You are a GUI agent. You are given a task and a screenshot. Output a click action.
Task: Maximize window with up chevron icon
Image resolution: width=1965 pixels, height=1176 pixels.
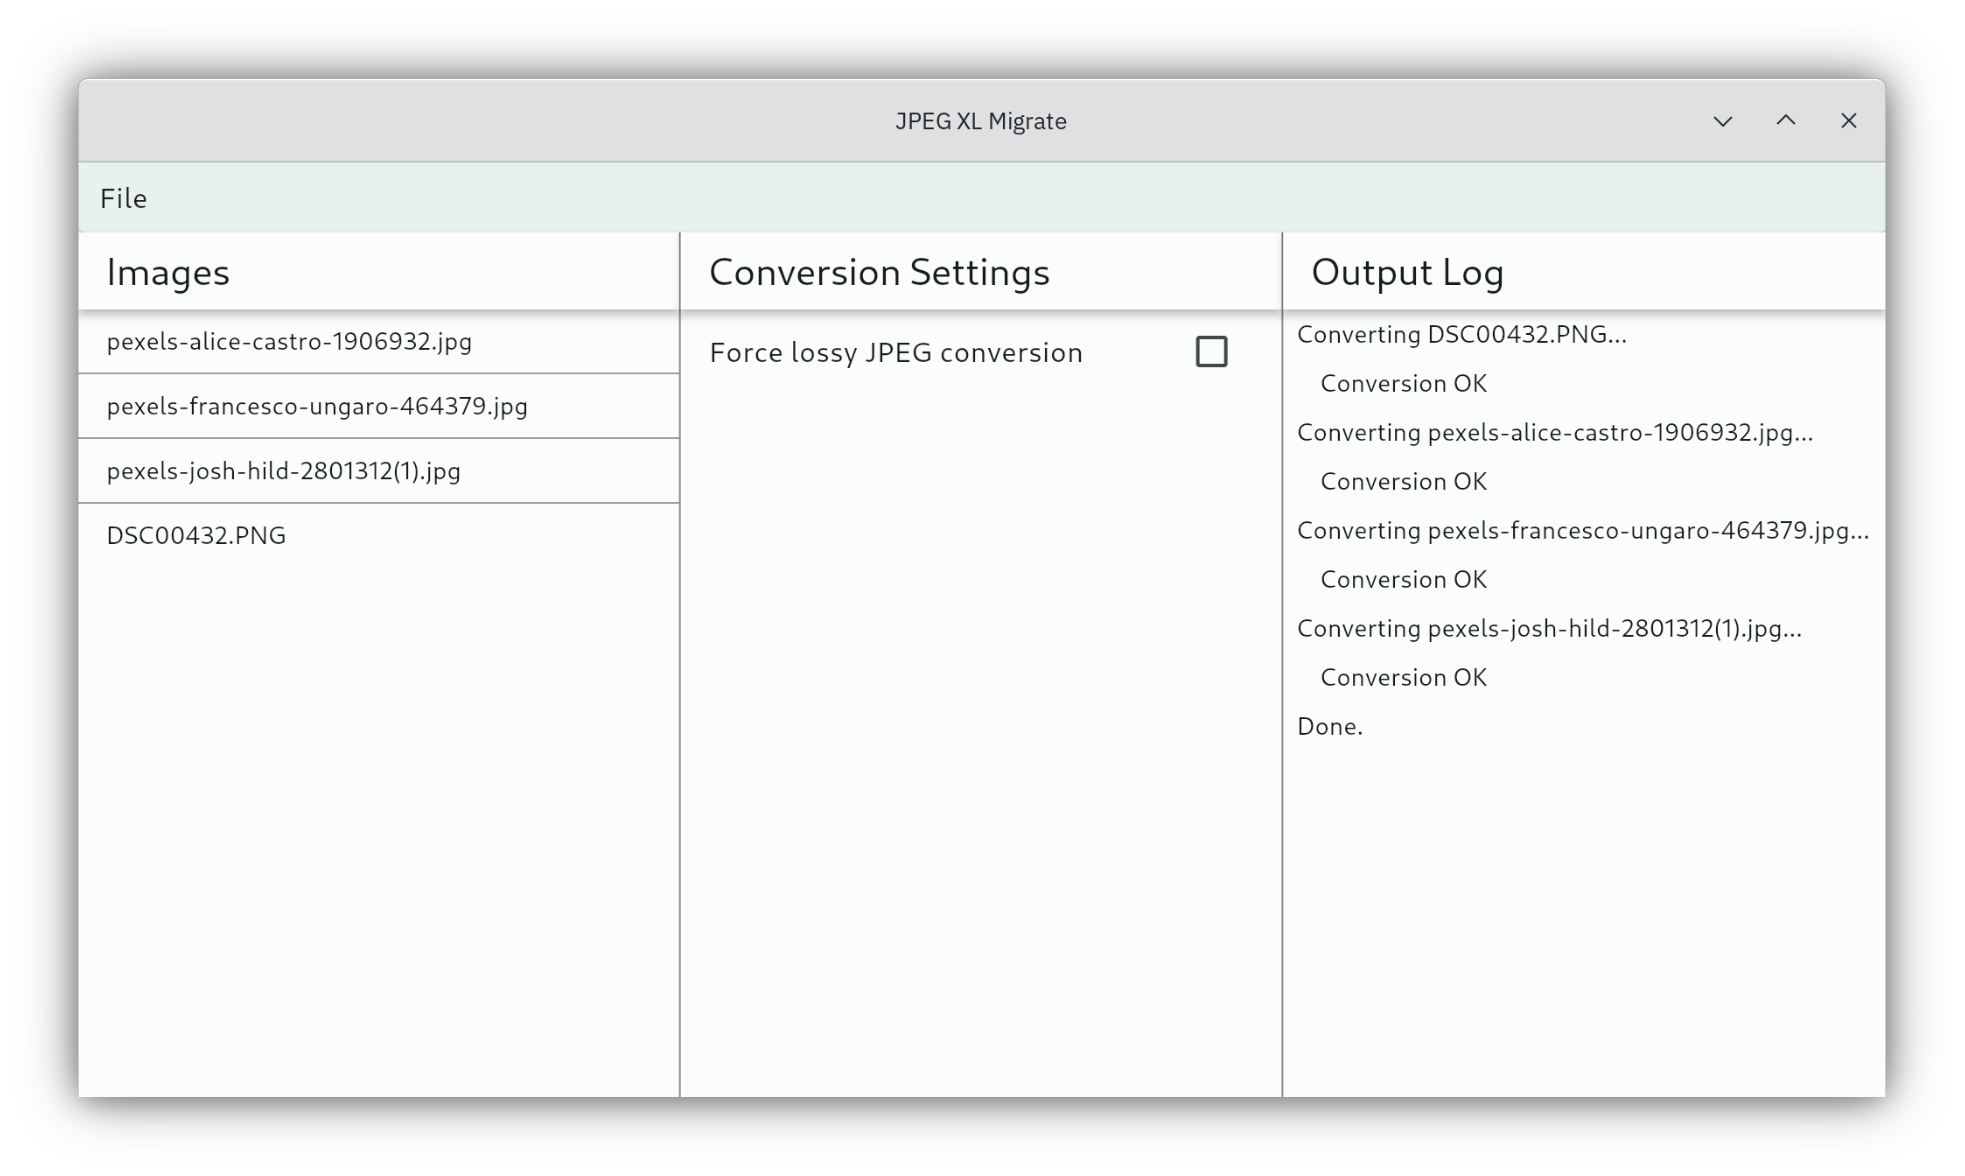click(x=1785, y=121)
